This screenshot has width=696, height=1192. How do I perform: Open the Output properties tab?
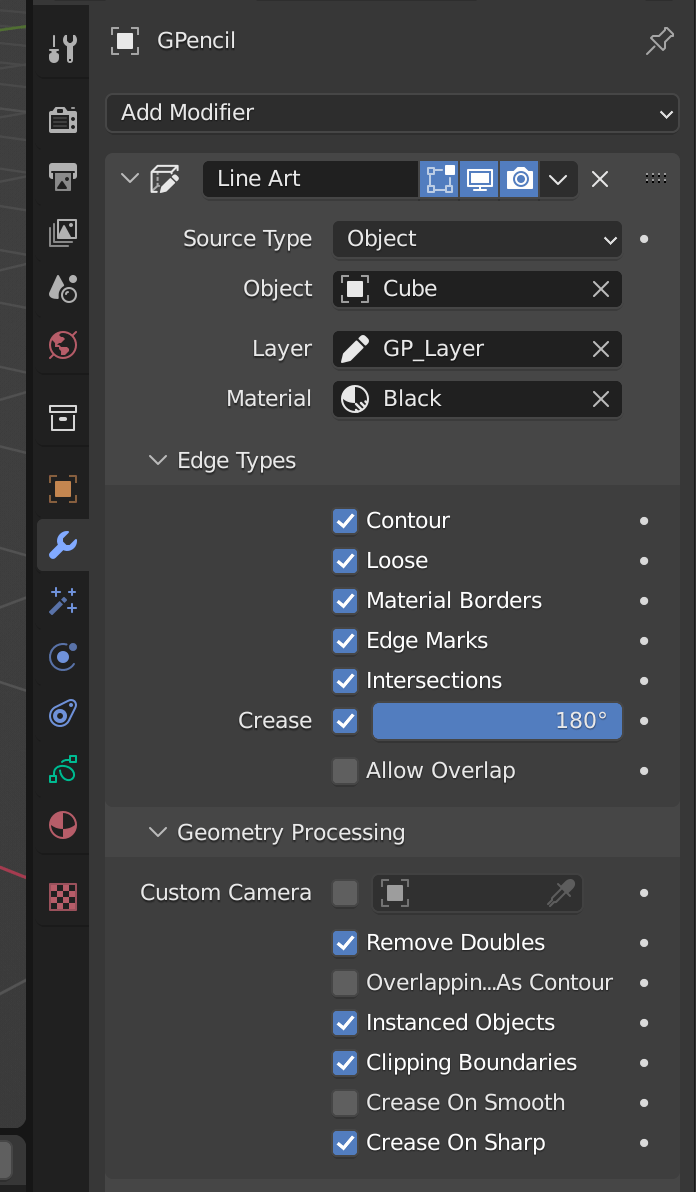click(63, 177)
